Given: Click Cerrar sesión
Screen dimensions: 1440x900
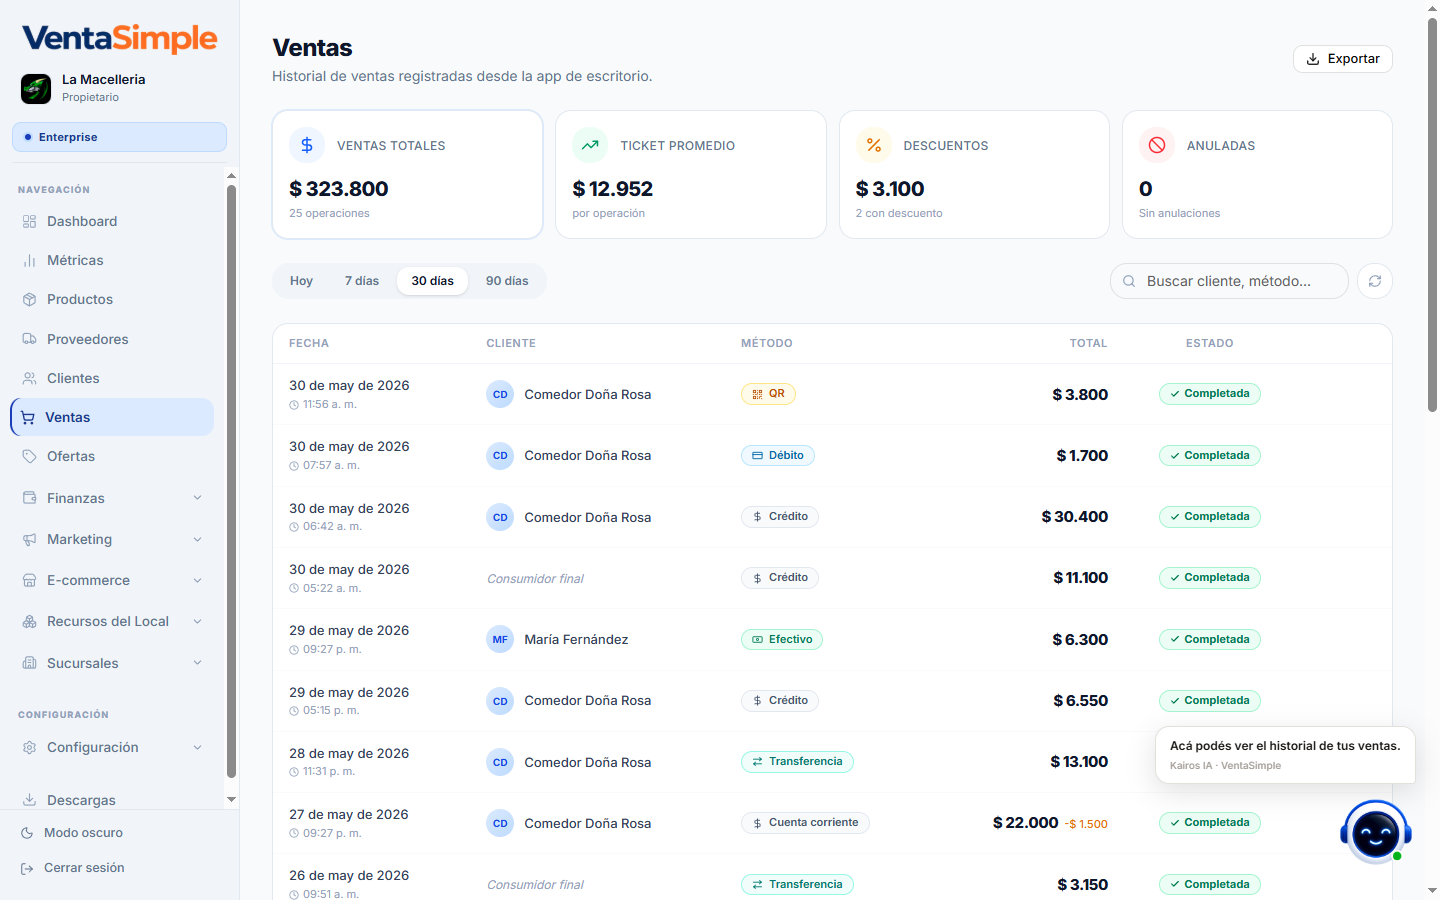Looking at the screenshot, I should [84, 868].
